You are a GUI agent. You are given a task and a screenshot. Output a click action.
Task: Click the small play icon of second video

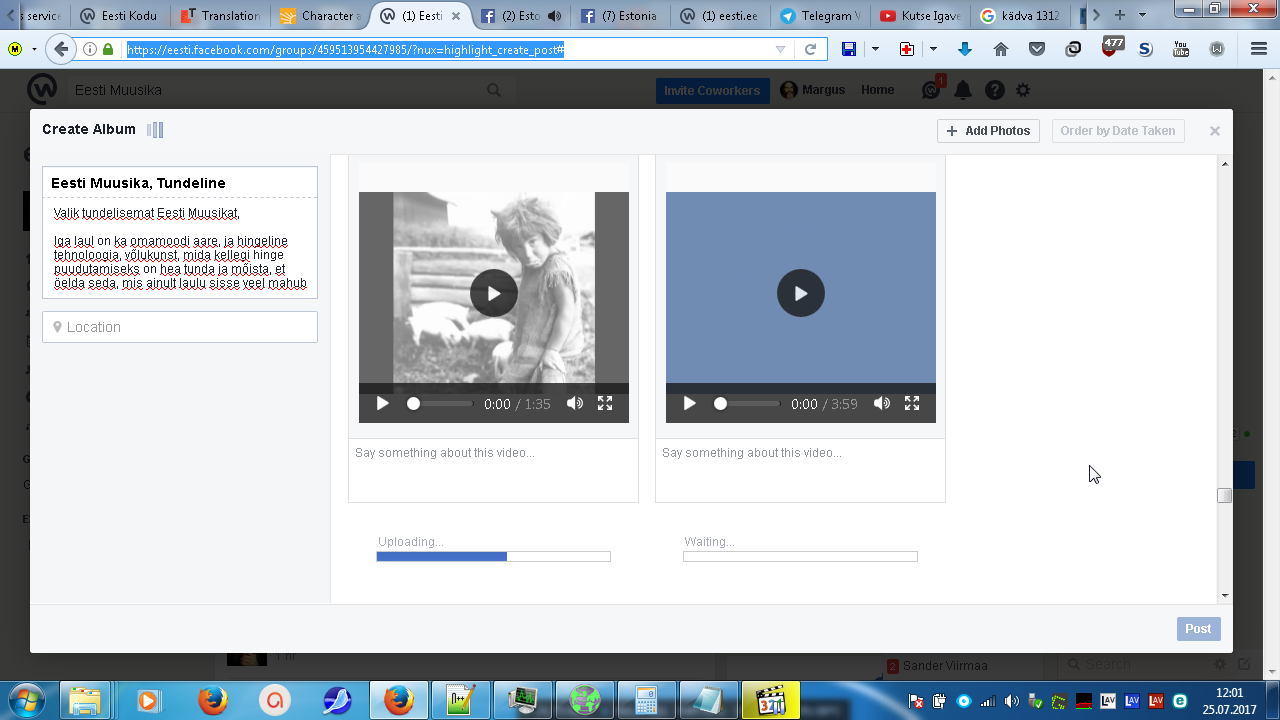click(689, 403)
